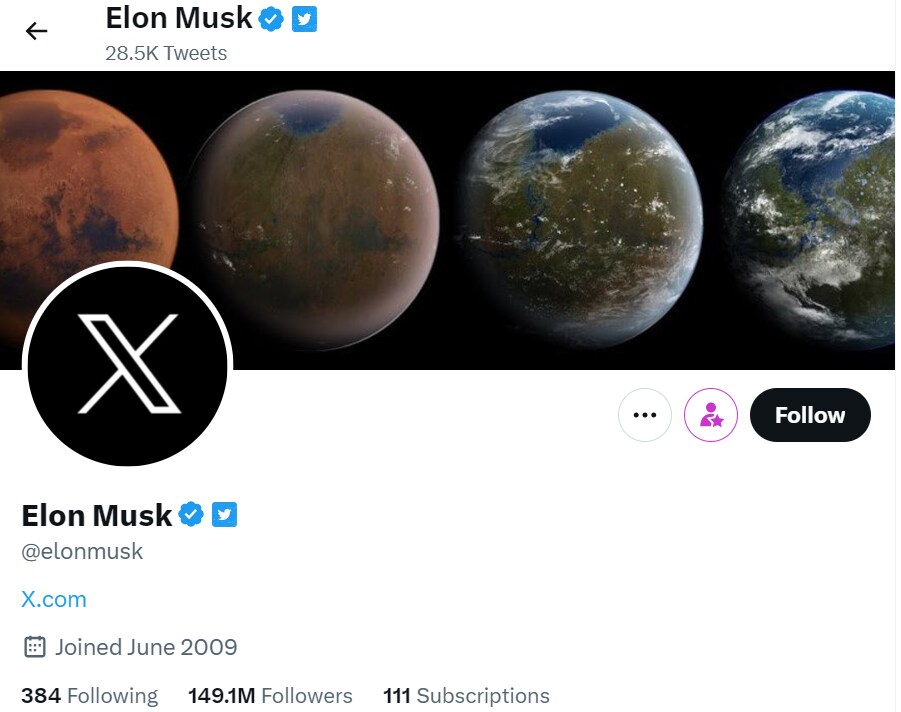901x712 pixels.
Task: Click the @elonmusk handle text
Action: pyautogui.click(x=82, y=551)
